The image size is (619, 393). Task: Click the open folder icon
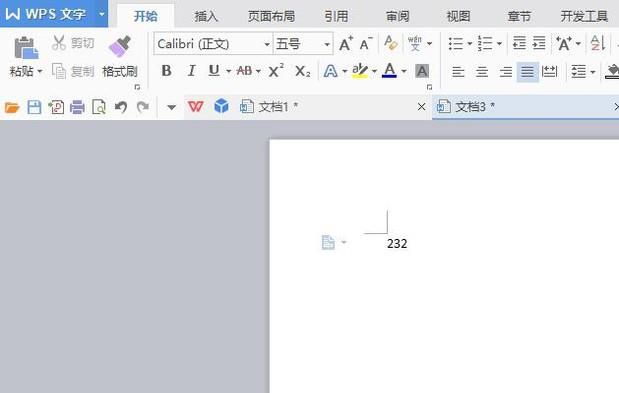12,107
